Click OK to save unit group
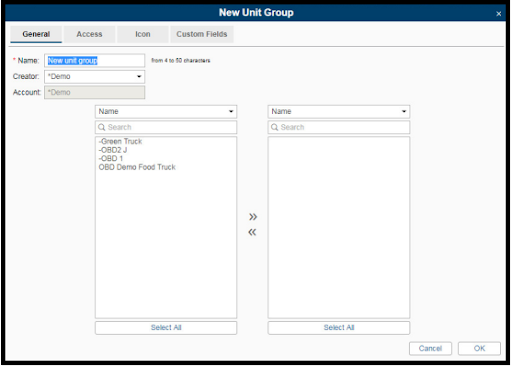The width and height of the screenshot is (512, 366). (479, 348)
